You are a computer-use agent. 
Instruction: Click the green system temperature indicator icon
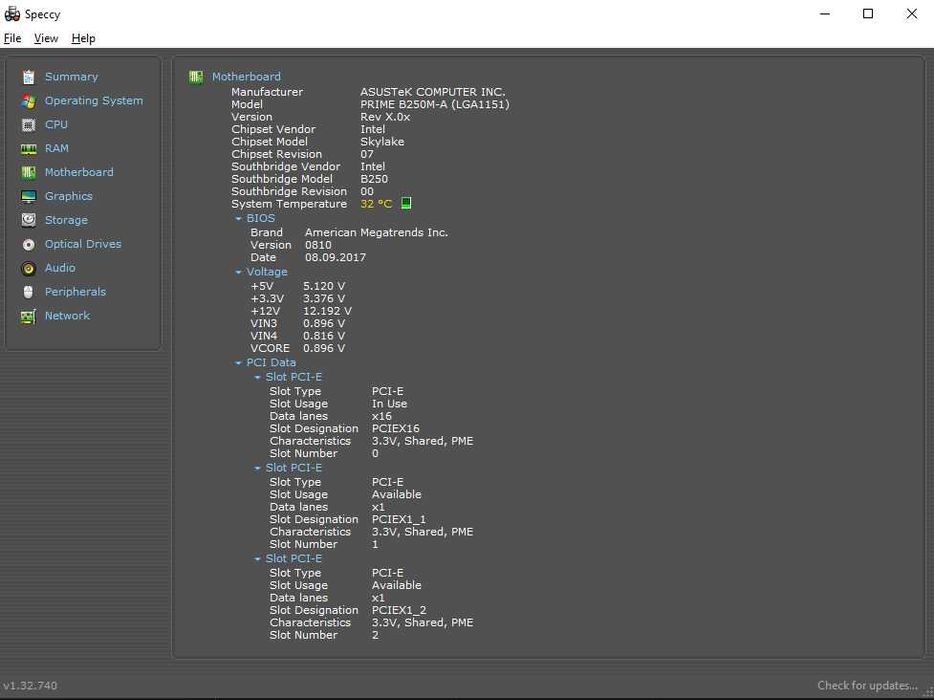click(406, 204)
